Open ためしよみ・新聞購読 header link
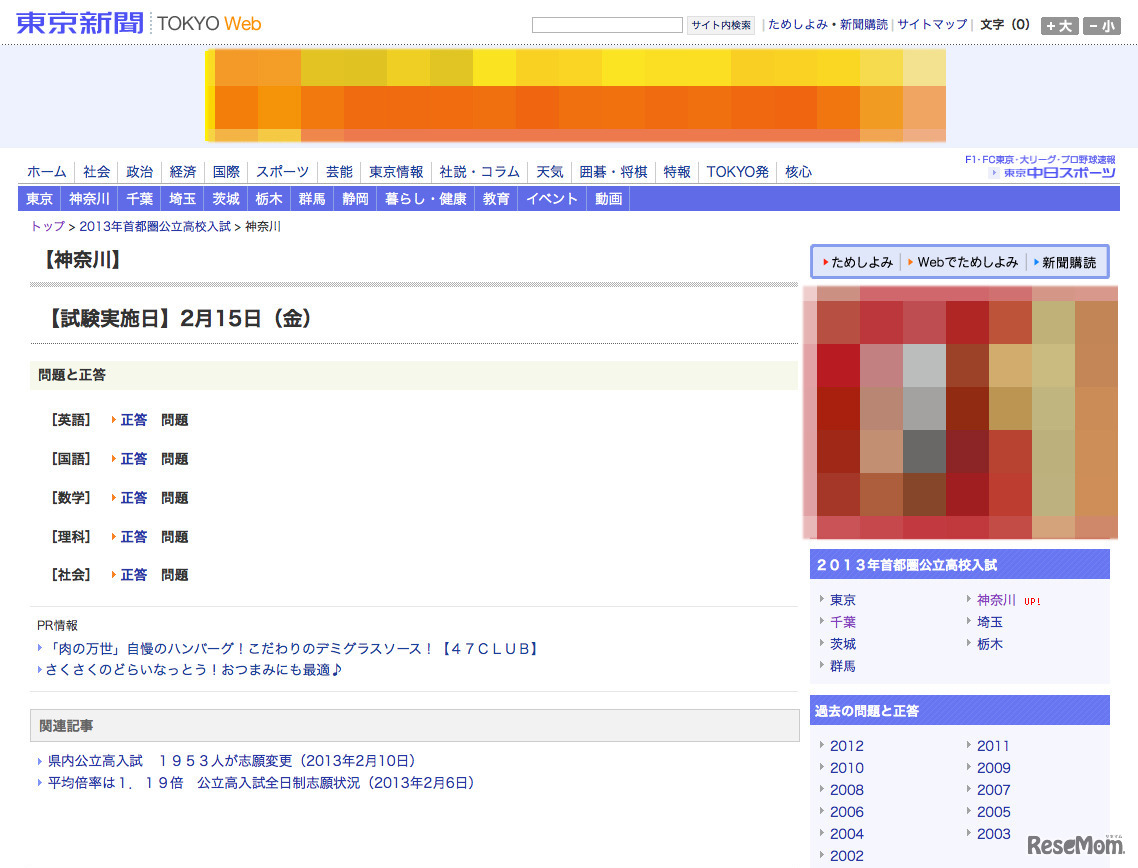The height and width of the screenshot is (868, 1138). (x=827, y=25)
